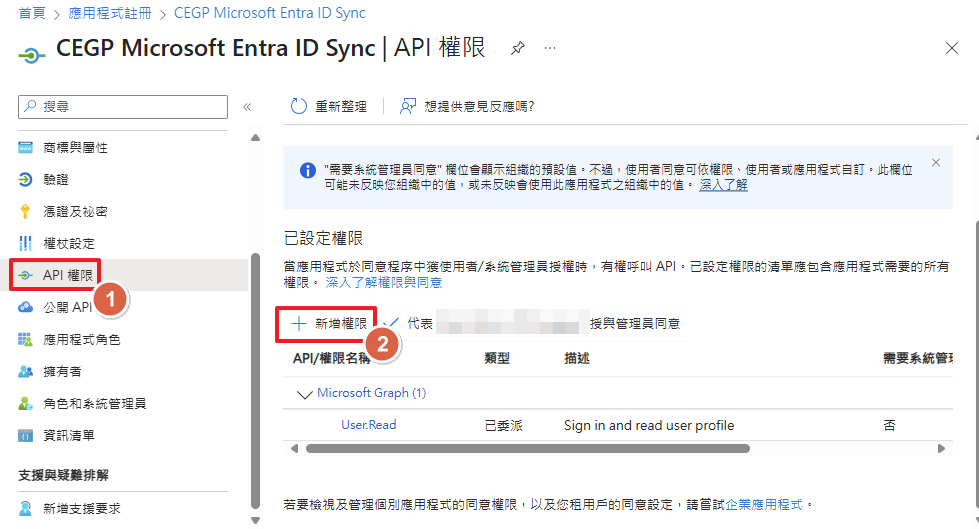Open 商標與屬性 in the sidebar
This screenshot has height=529, width=979.
pos(75,148)
